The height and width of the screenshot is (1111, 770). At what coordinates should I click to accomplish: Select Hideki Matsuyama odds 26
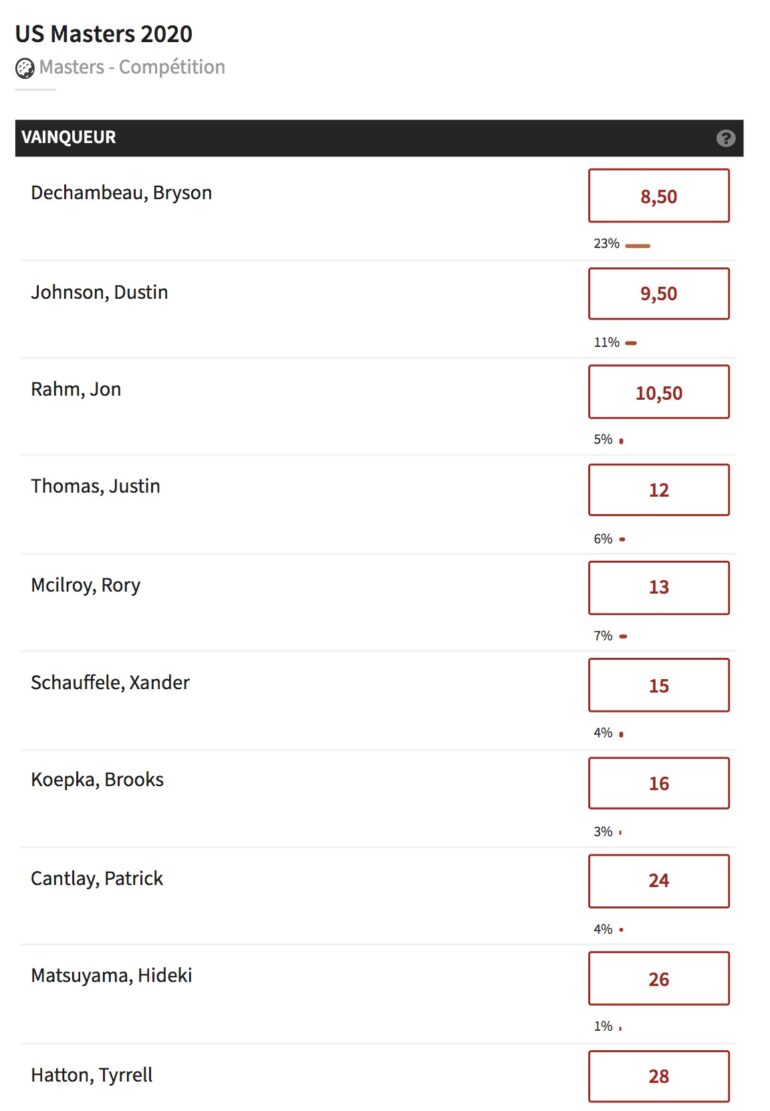click(659, 979)
